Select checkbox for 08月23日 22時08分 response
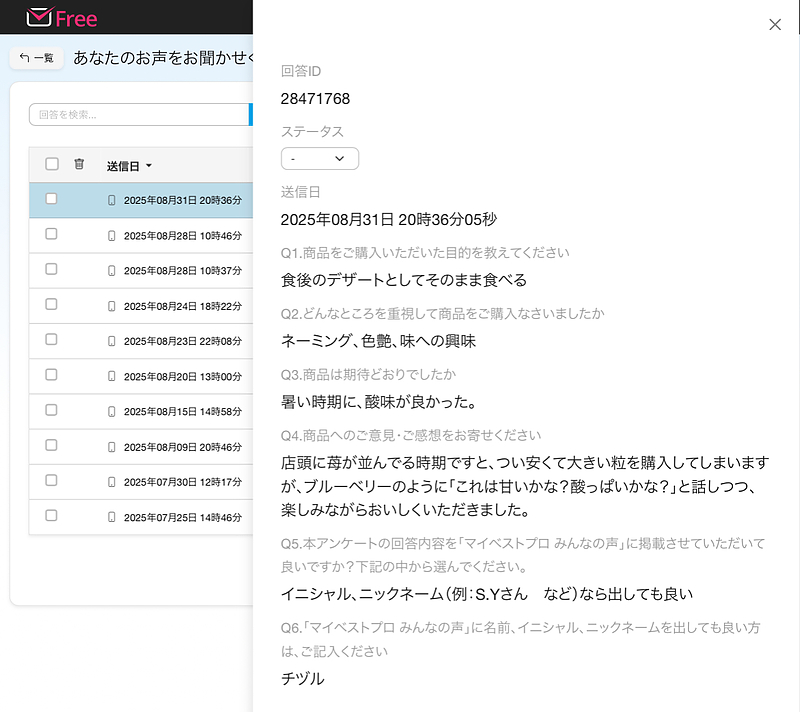Viewport: 800px width, 712px height. [x=52, y=341]
